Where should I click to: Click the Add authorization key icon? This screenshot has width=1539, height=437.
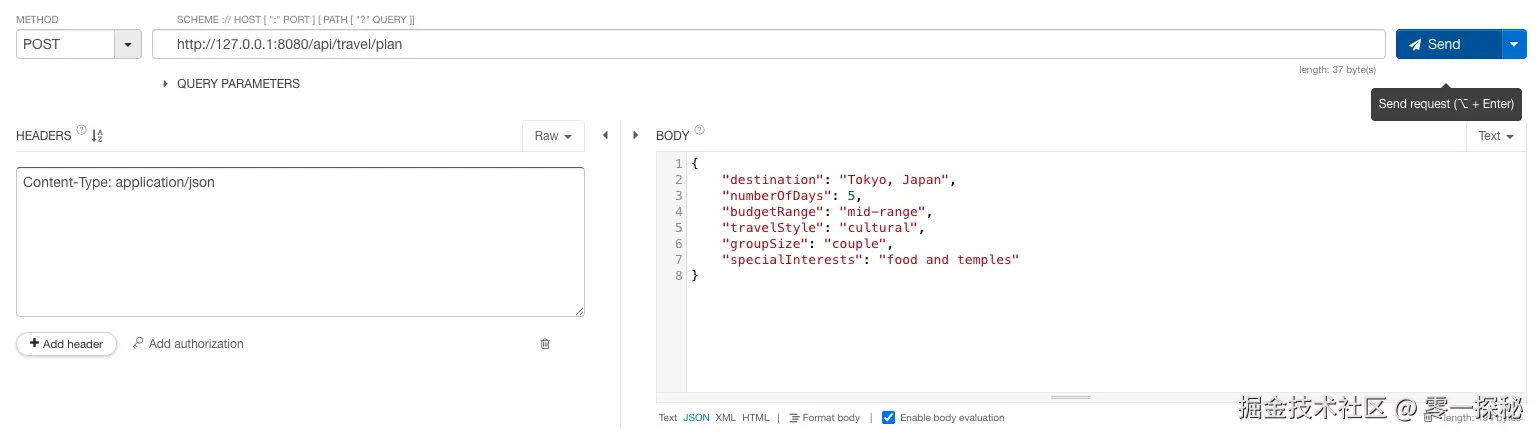pos(138,343)
